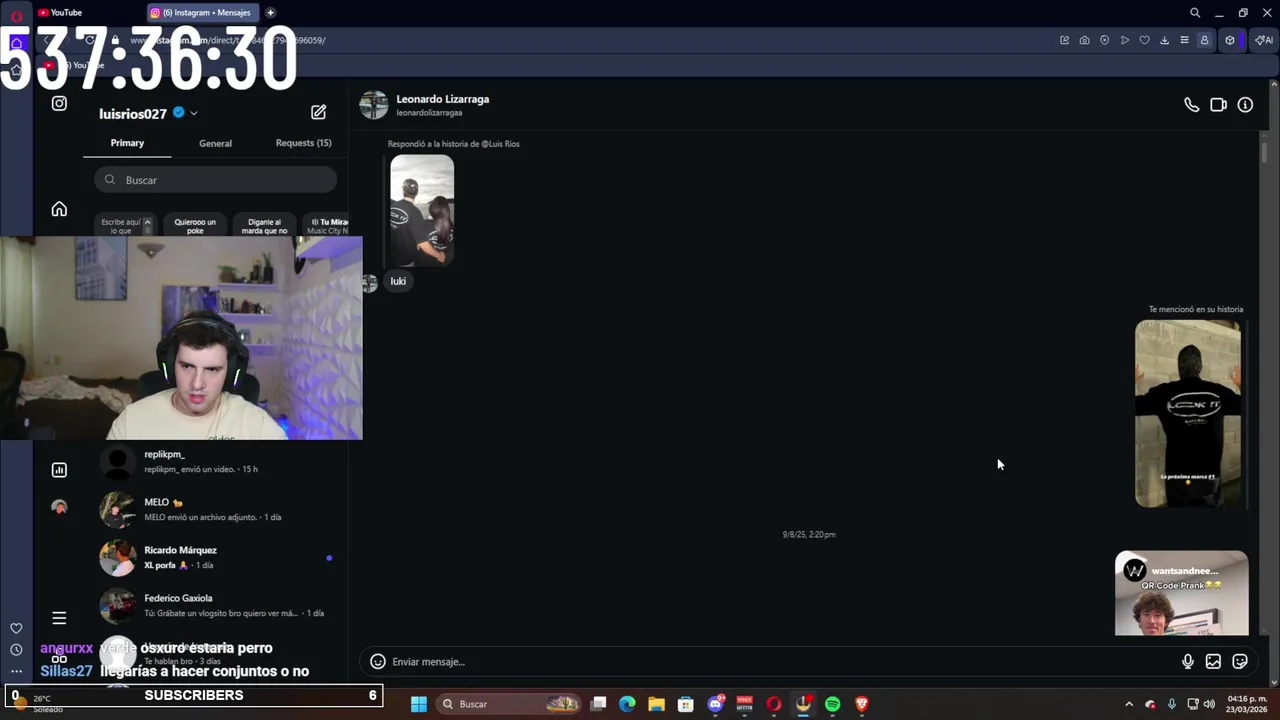Image resolution: width=1280 pixels, height=720 pixels.
Task: Compose a new message with the pencil icon
Action: coord(318,112)
